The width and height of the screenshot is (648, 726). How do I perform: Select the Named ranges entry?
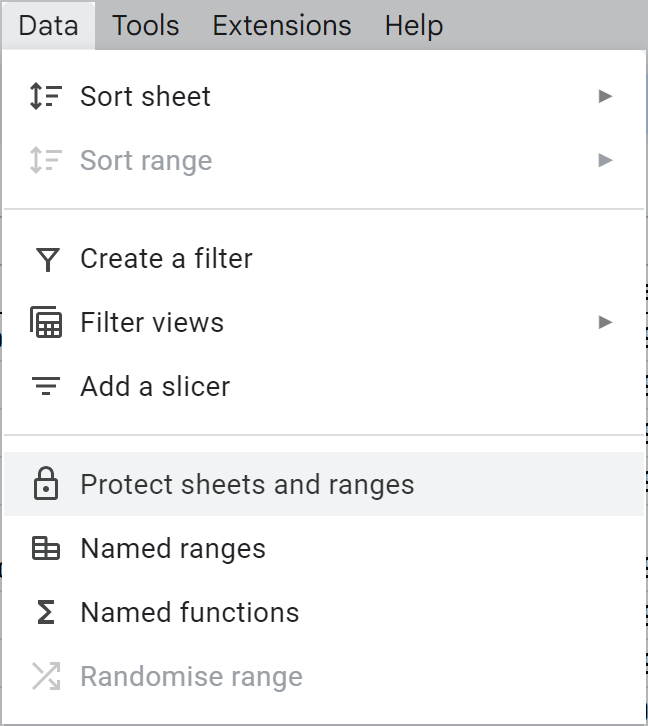pos(324,548)
